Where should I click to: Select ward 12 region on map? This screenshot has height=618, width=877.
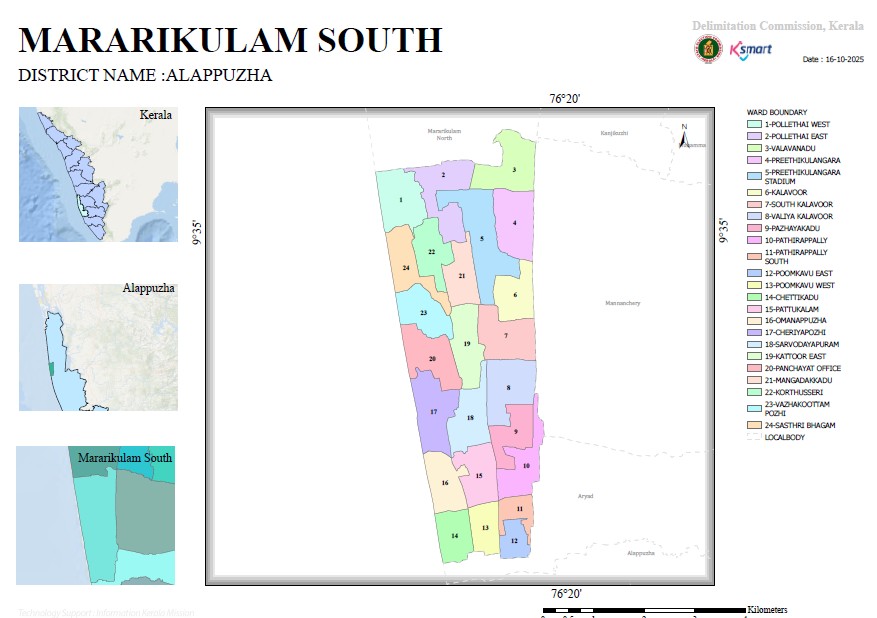(x=515, y=540)
